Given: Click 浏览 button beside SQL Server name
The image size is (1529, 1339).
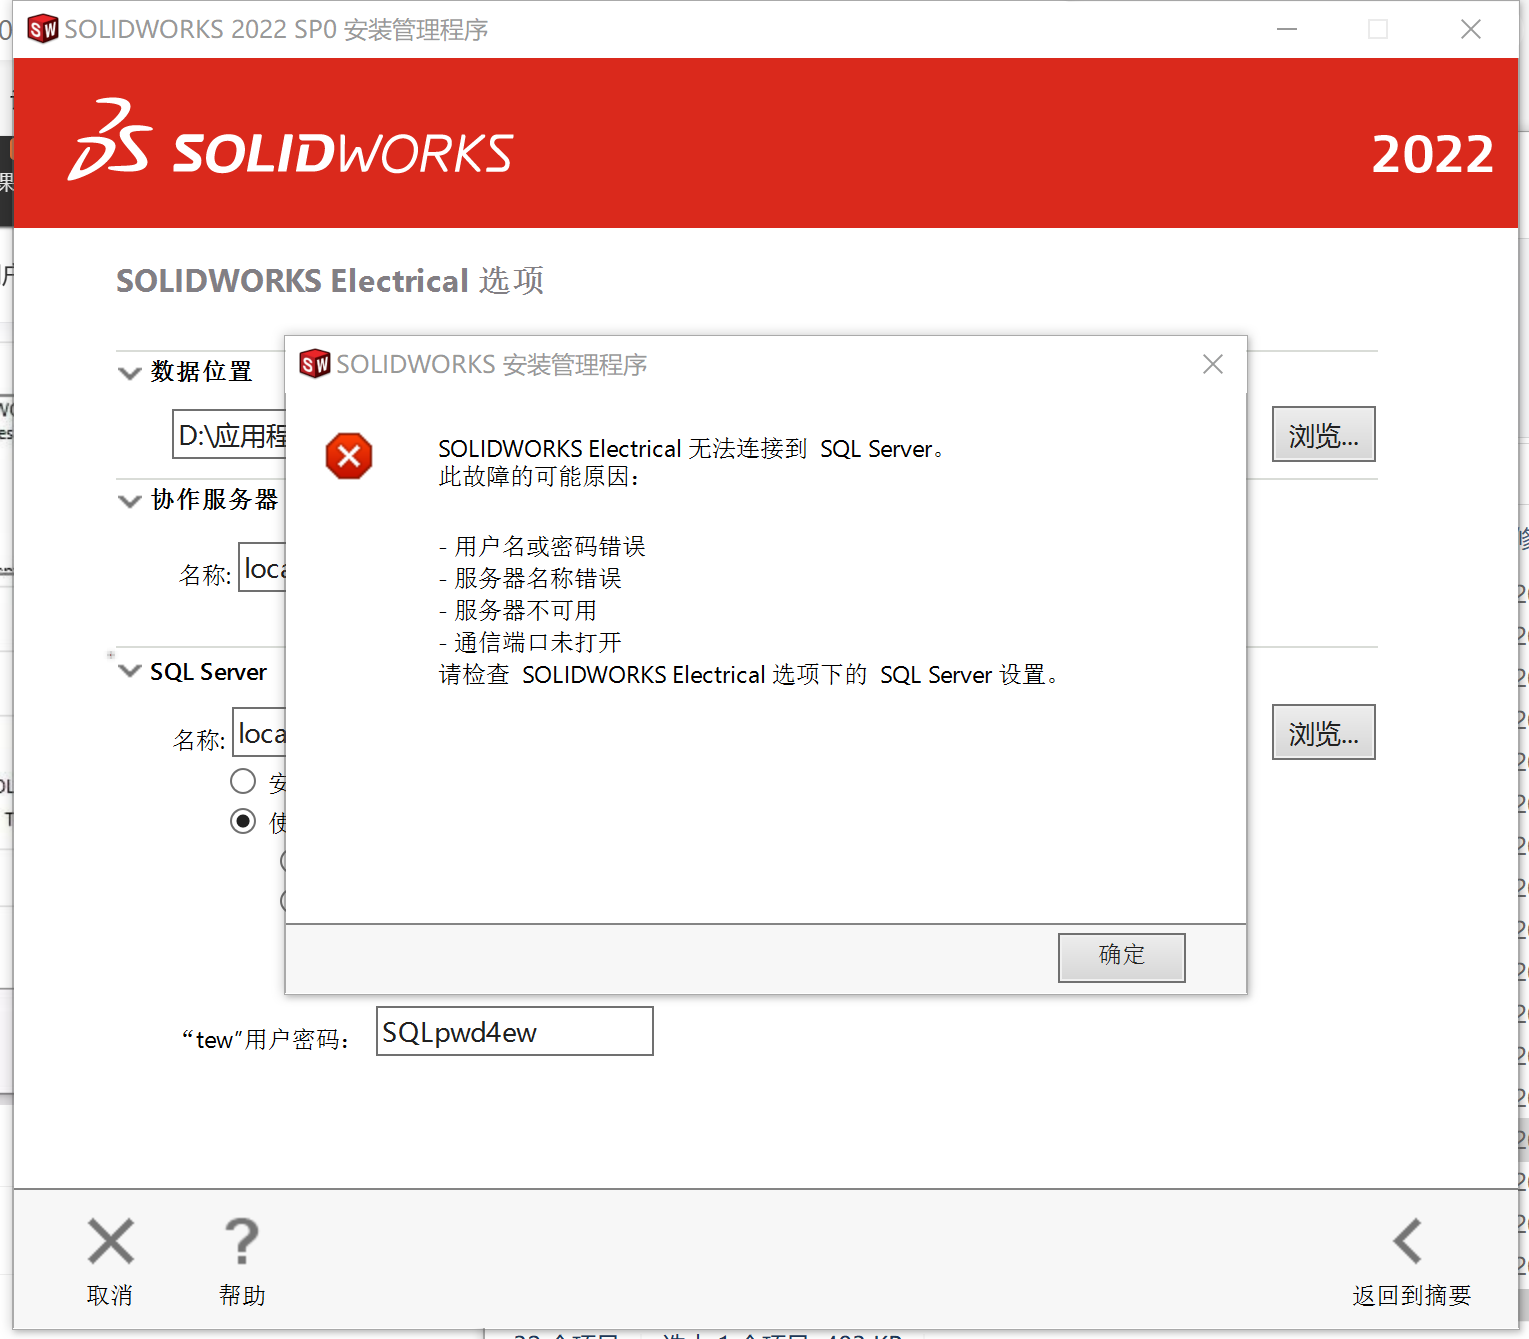Looking at the screenshot, I should pyautogui.click(x=1322, y=733).
